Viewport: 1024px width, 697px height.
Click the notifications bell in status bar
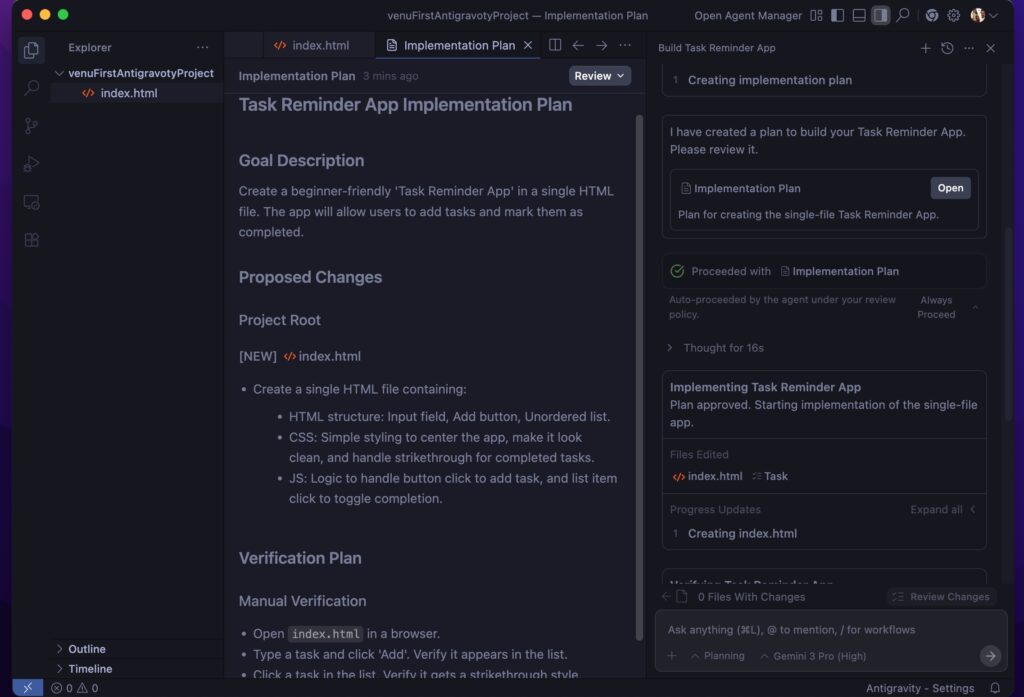pos(995,688)
